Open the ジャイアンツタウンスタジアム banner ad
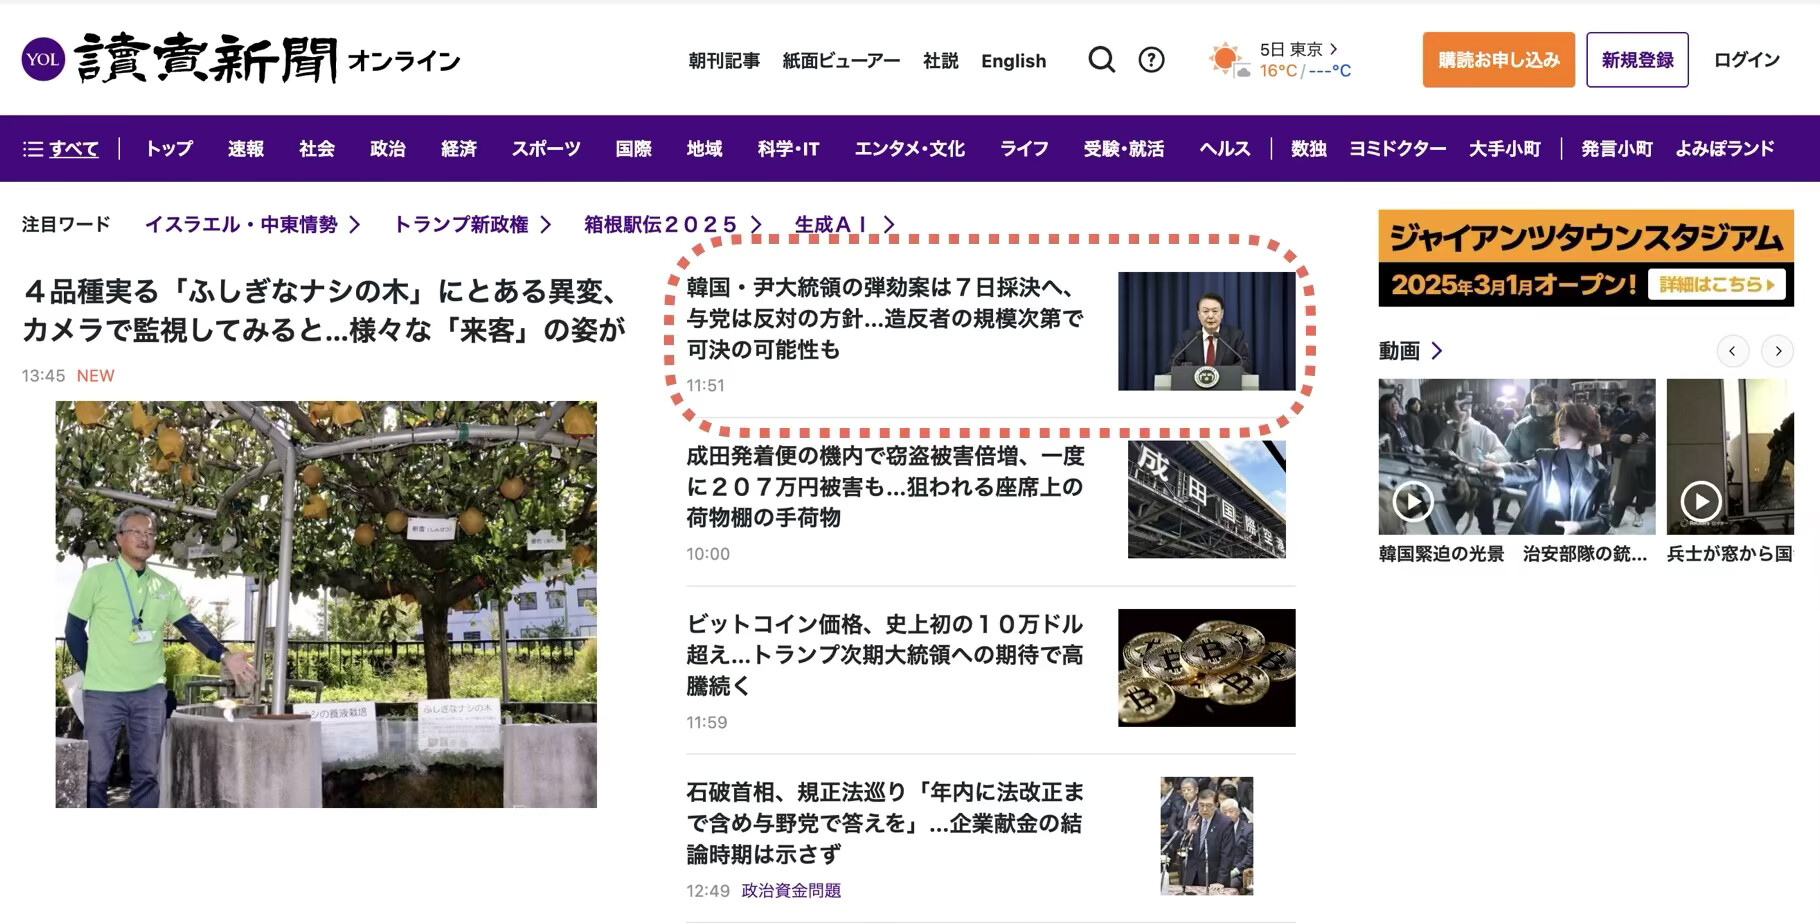1820x924 pixels. point(1586,258)
